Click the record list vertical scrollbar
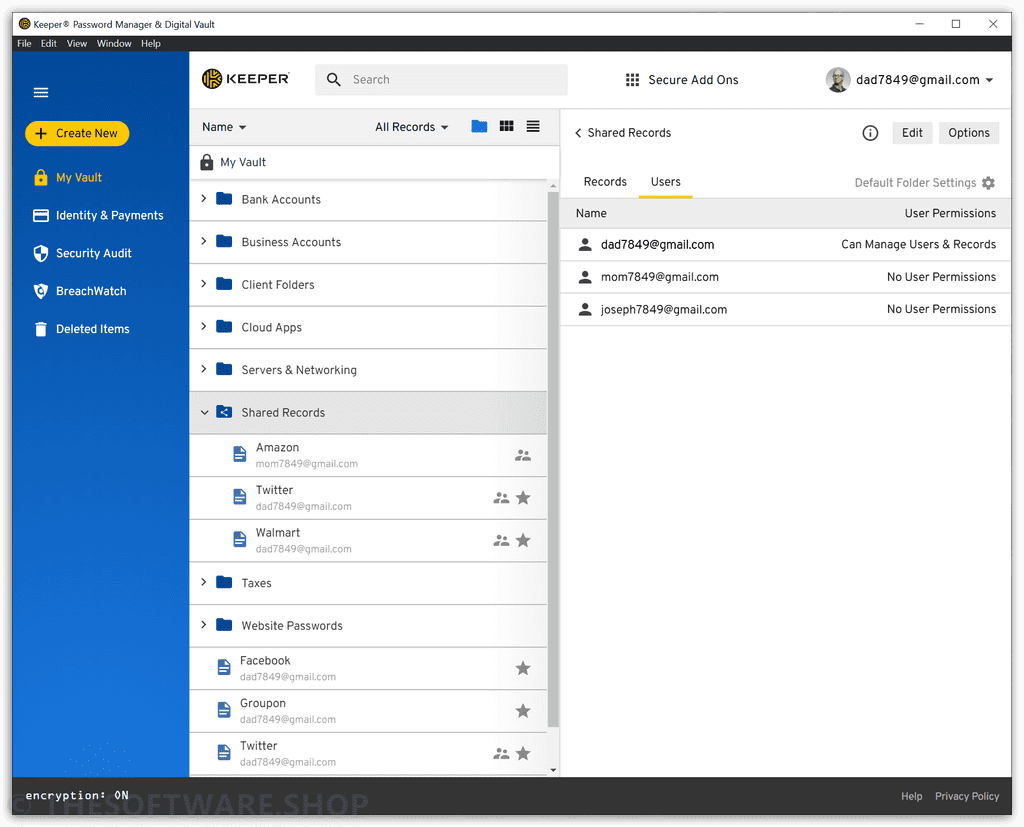 pyautogui.click(x=553, y=460)
